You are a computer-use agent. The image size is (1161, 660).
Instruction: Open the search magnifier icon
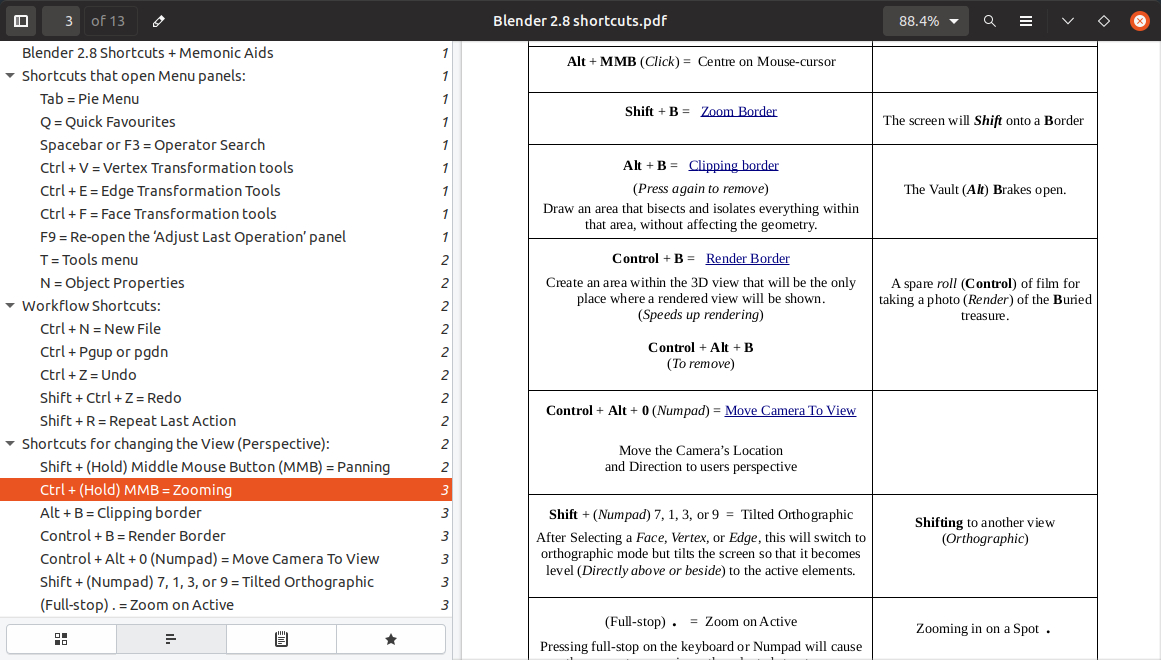pos(989,21)
